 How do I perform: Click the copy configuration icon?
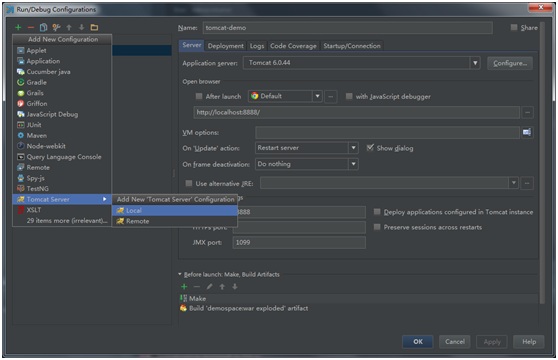pos(43,27)
